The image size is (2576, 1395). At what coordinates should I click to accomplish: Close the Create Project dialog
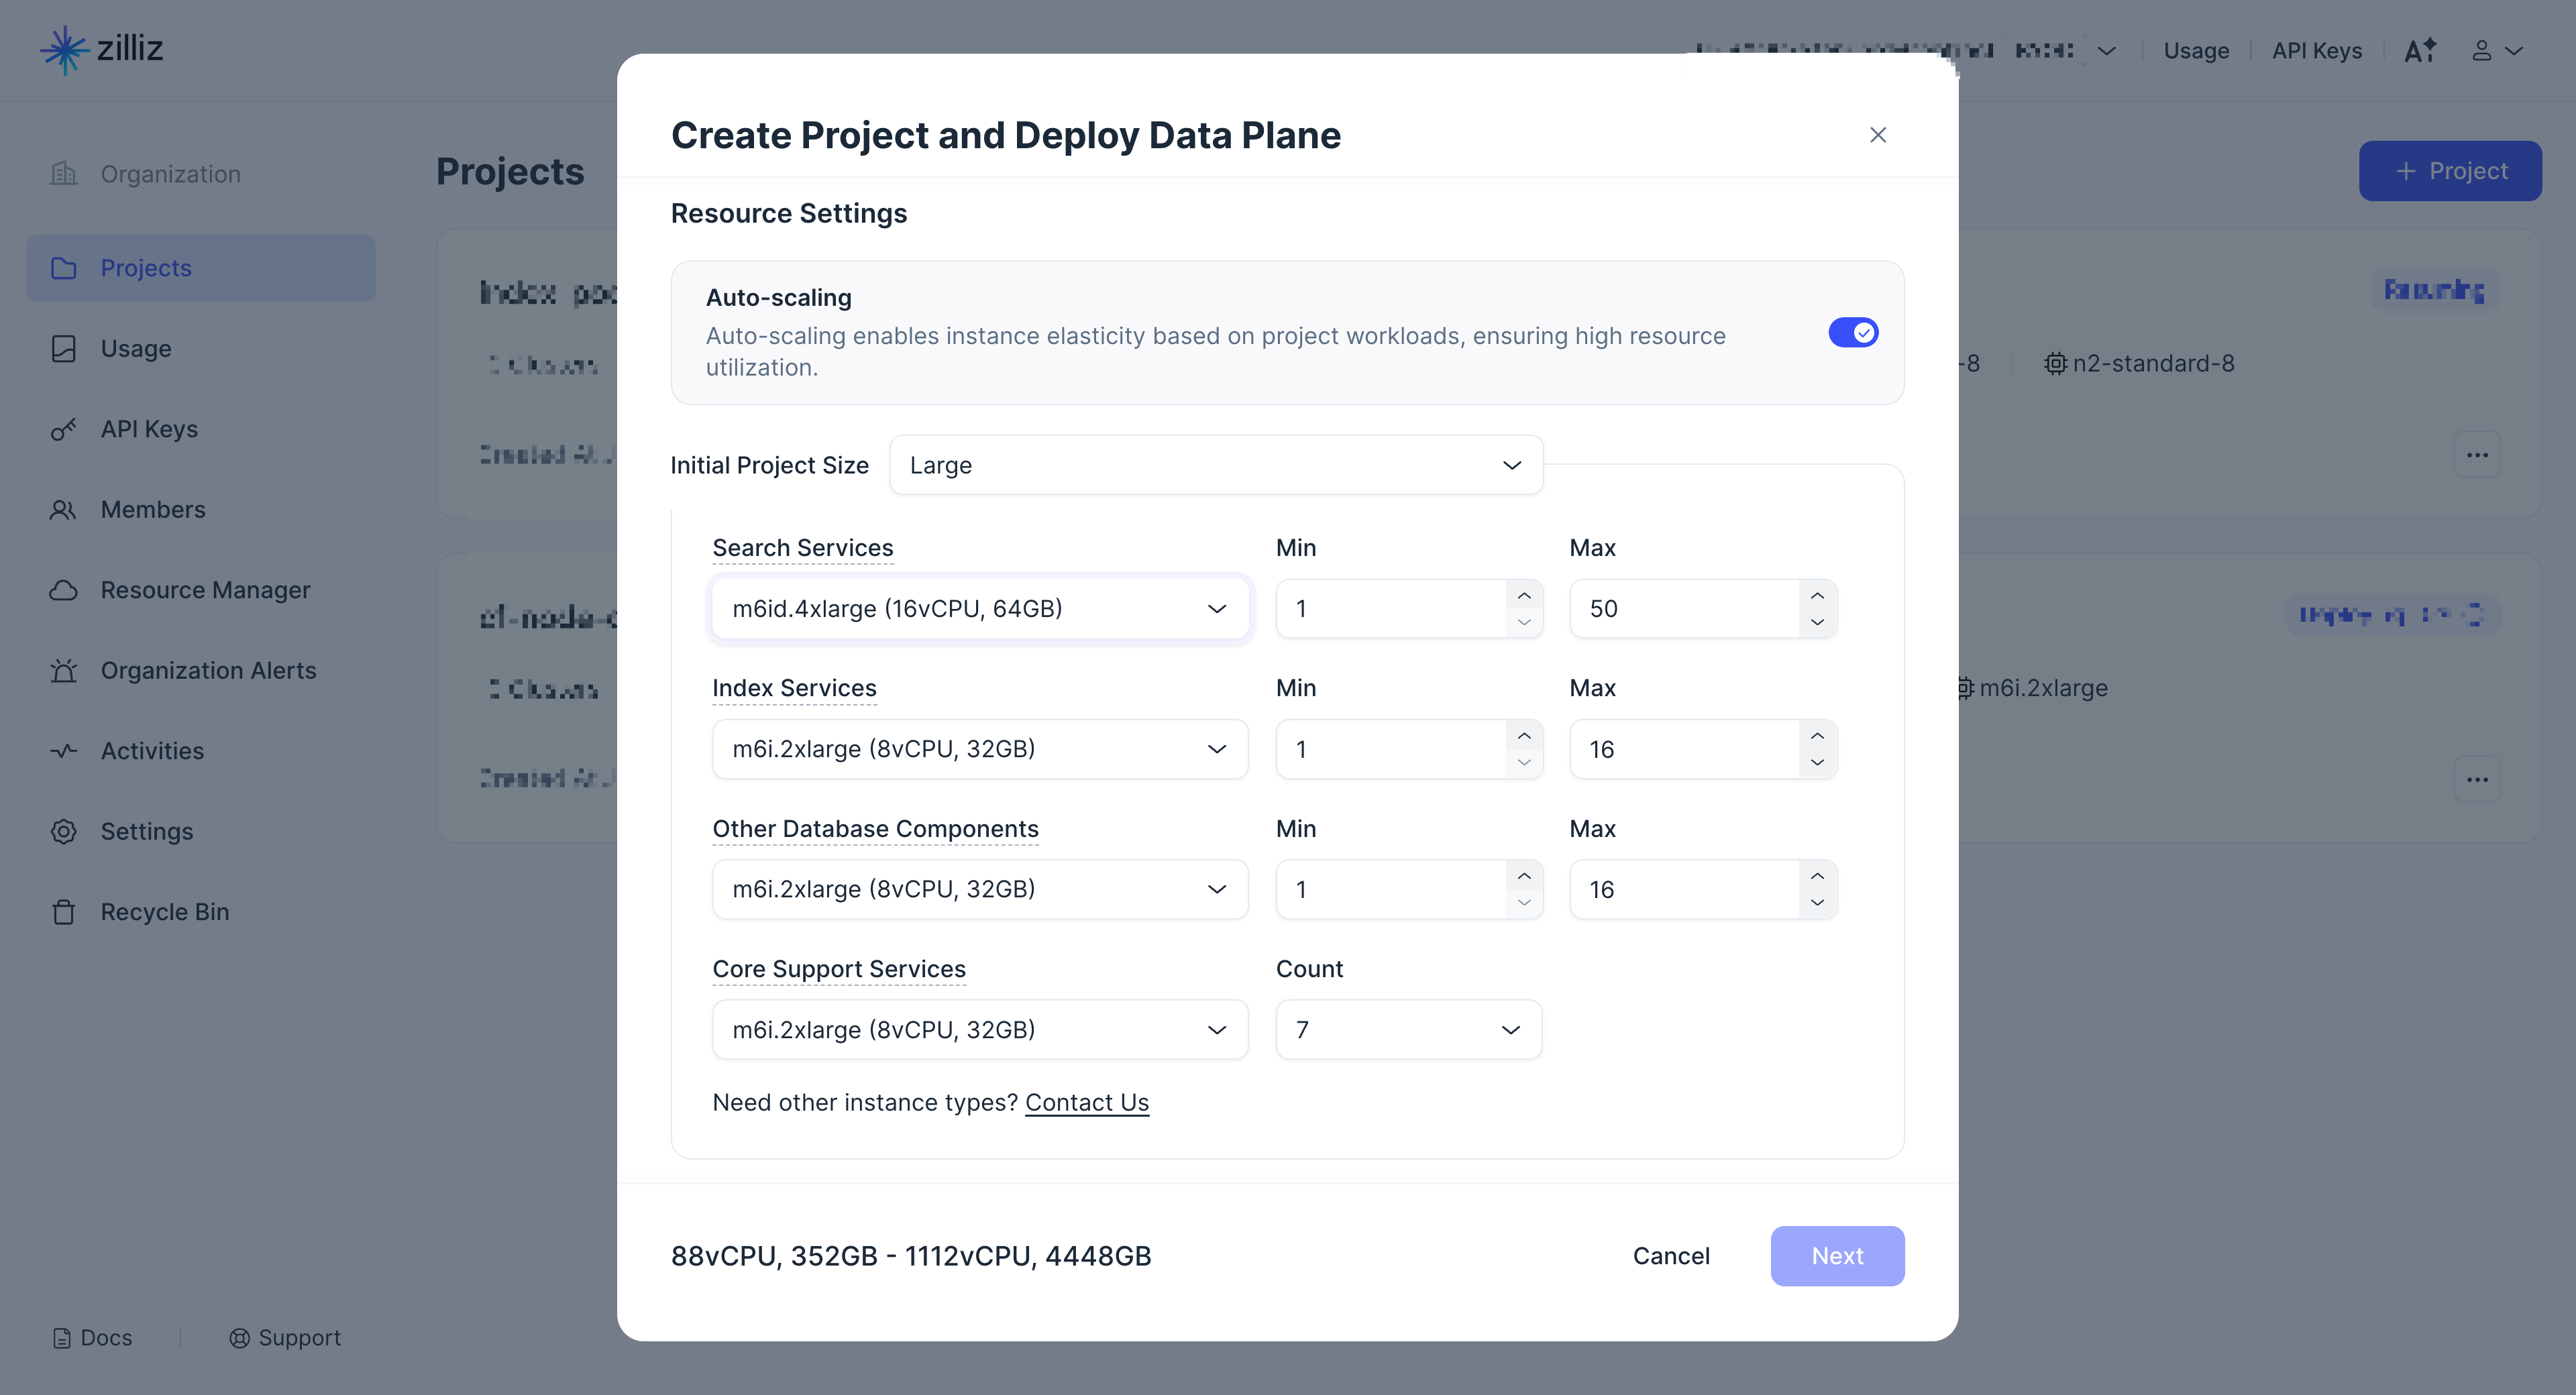coord(1878,135)
